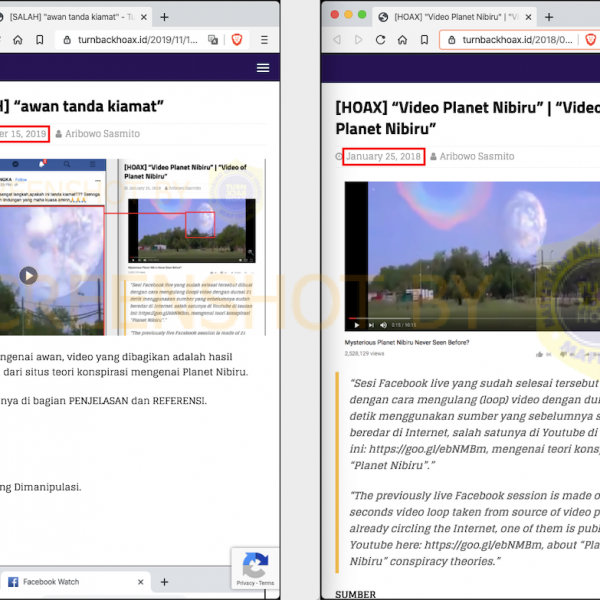
Task: Close the "awan tanda kiamat" tab in left window
Action: (x=143, y=17)
